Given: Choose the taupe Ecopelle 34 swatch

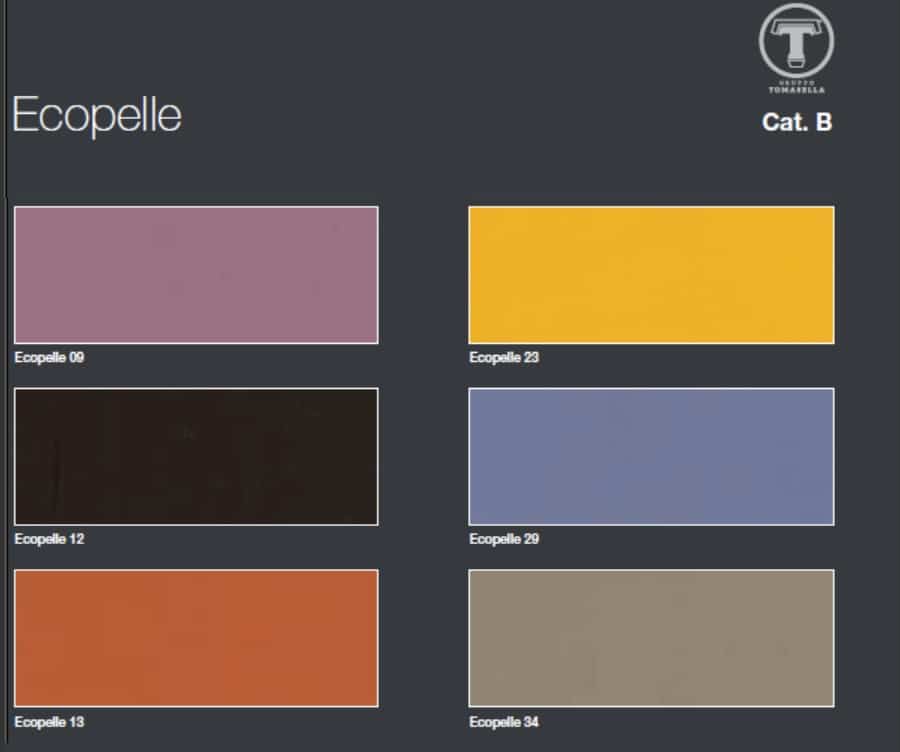Looking at the screenshot, I should [x=651, y=638].
